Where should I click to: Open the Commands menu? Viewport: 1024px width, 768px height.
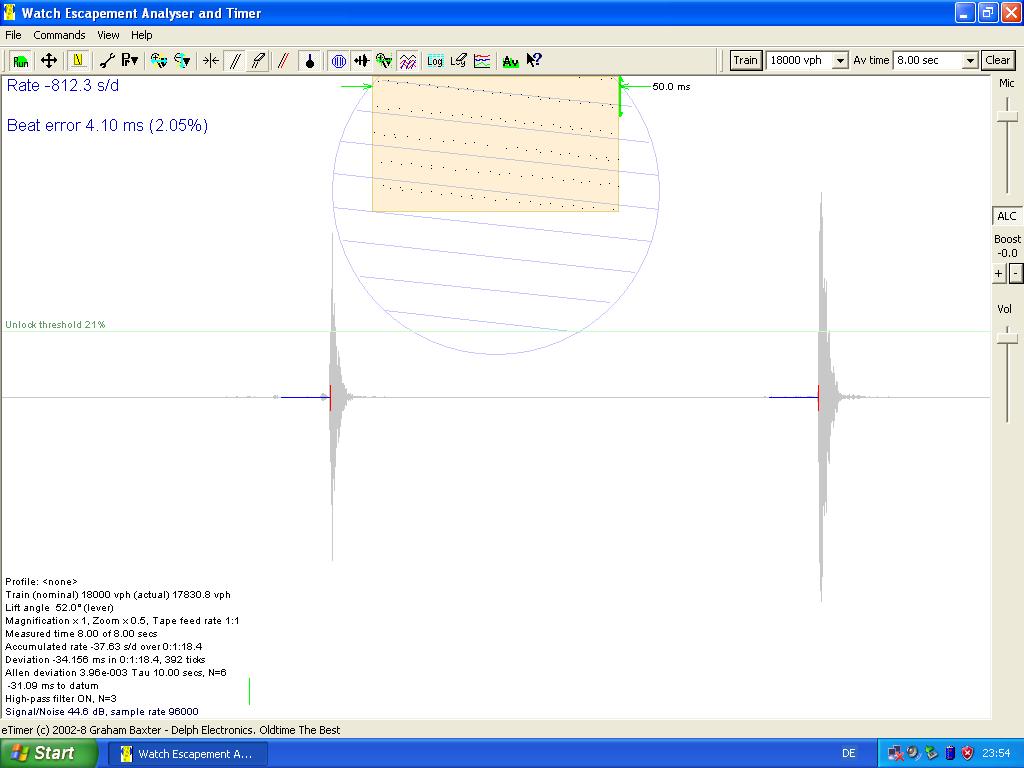point(59,35)
